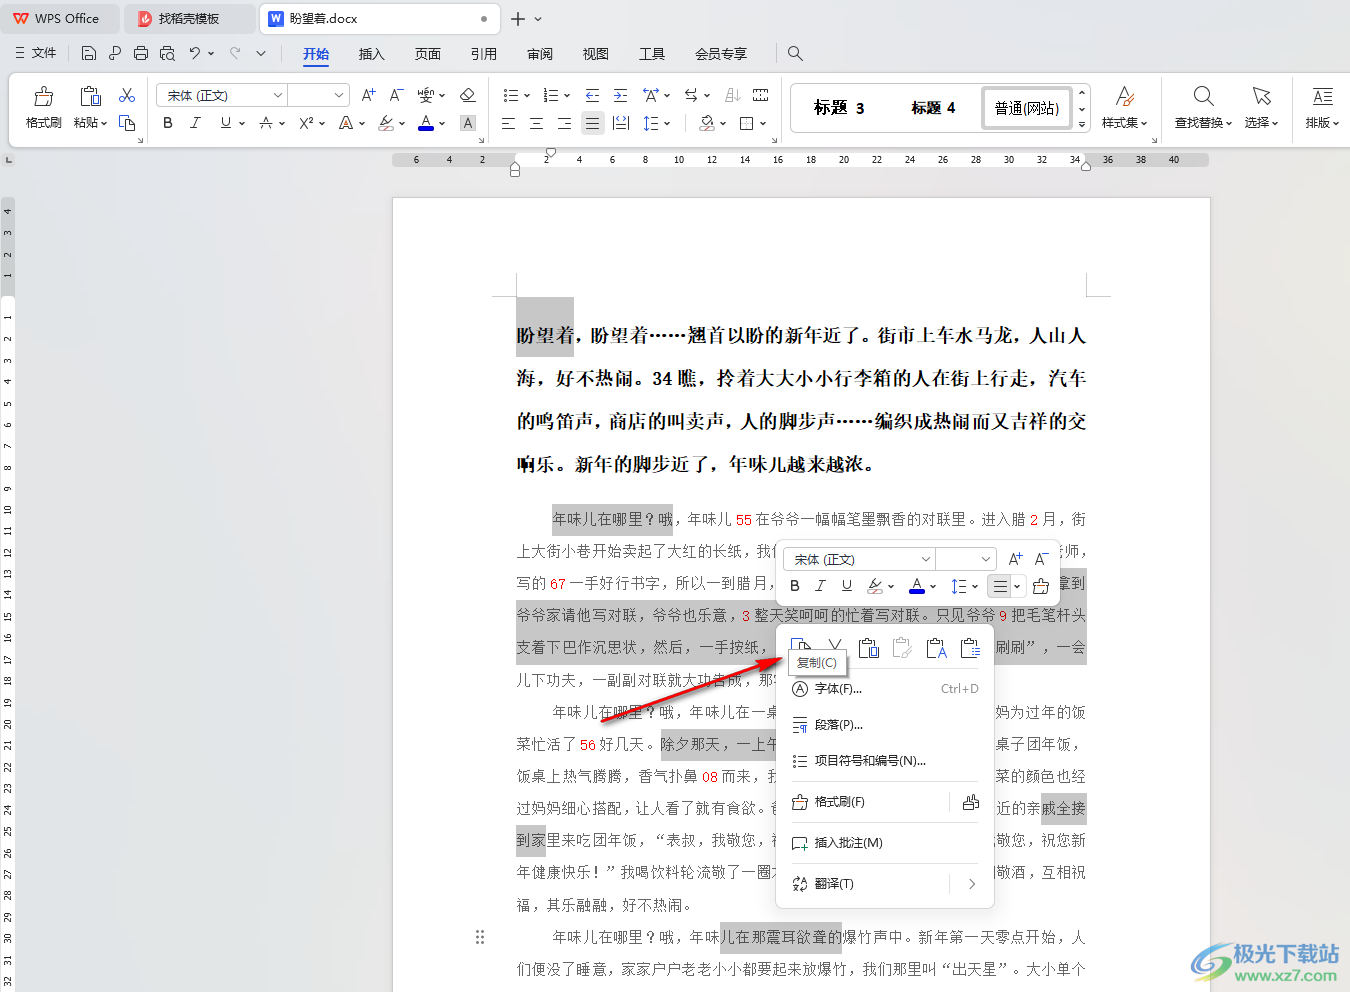Open the 插入 (Insert) ribbon tab

click(x=372, y=54)
